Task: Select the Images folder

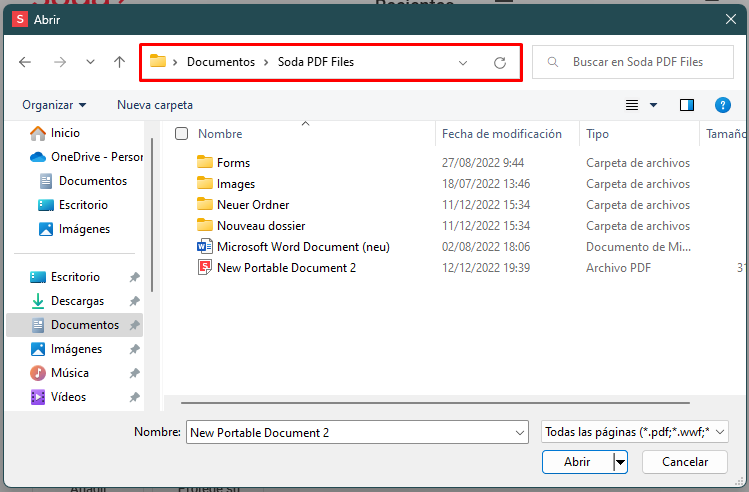Action: click(236, 184)
